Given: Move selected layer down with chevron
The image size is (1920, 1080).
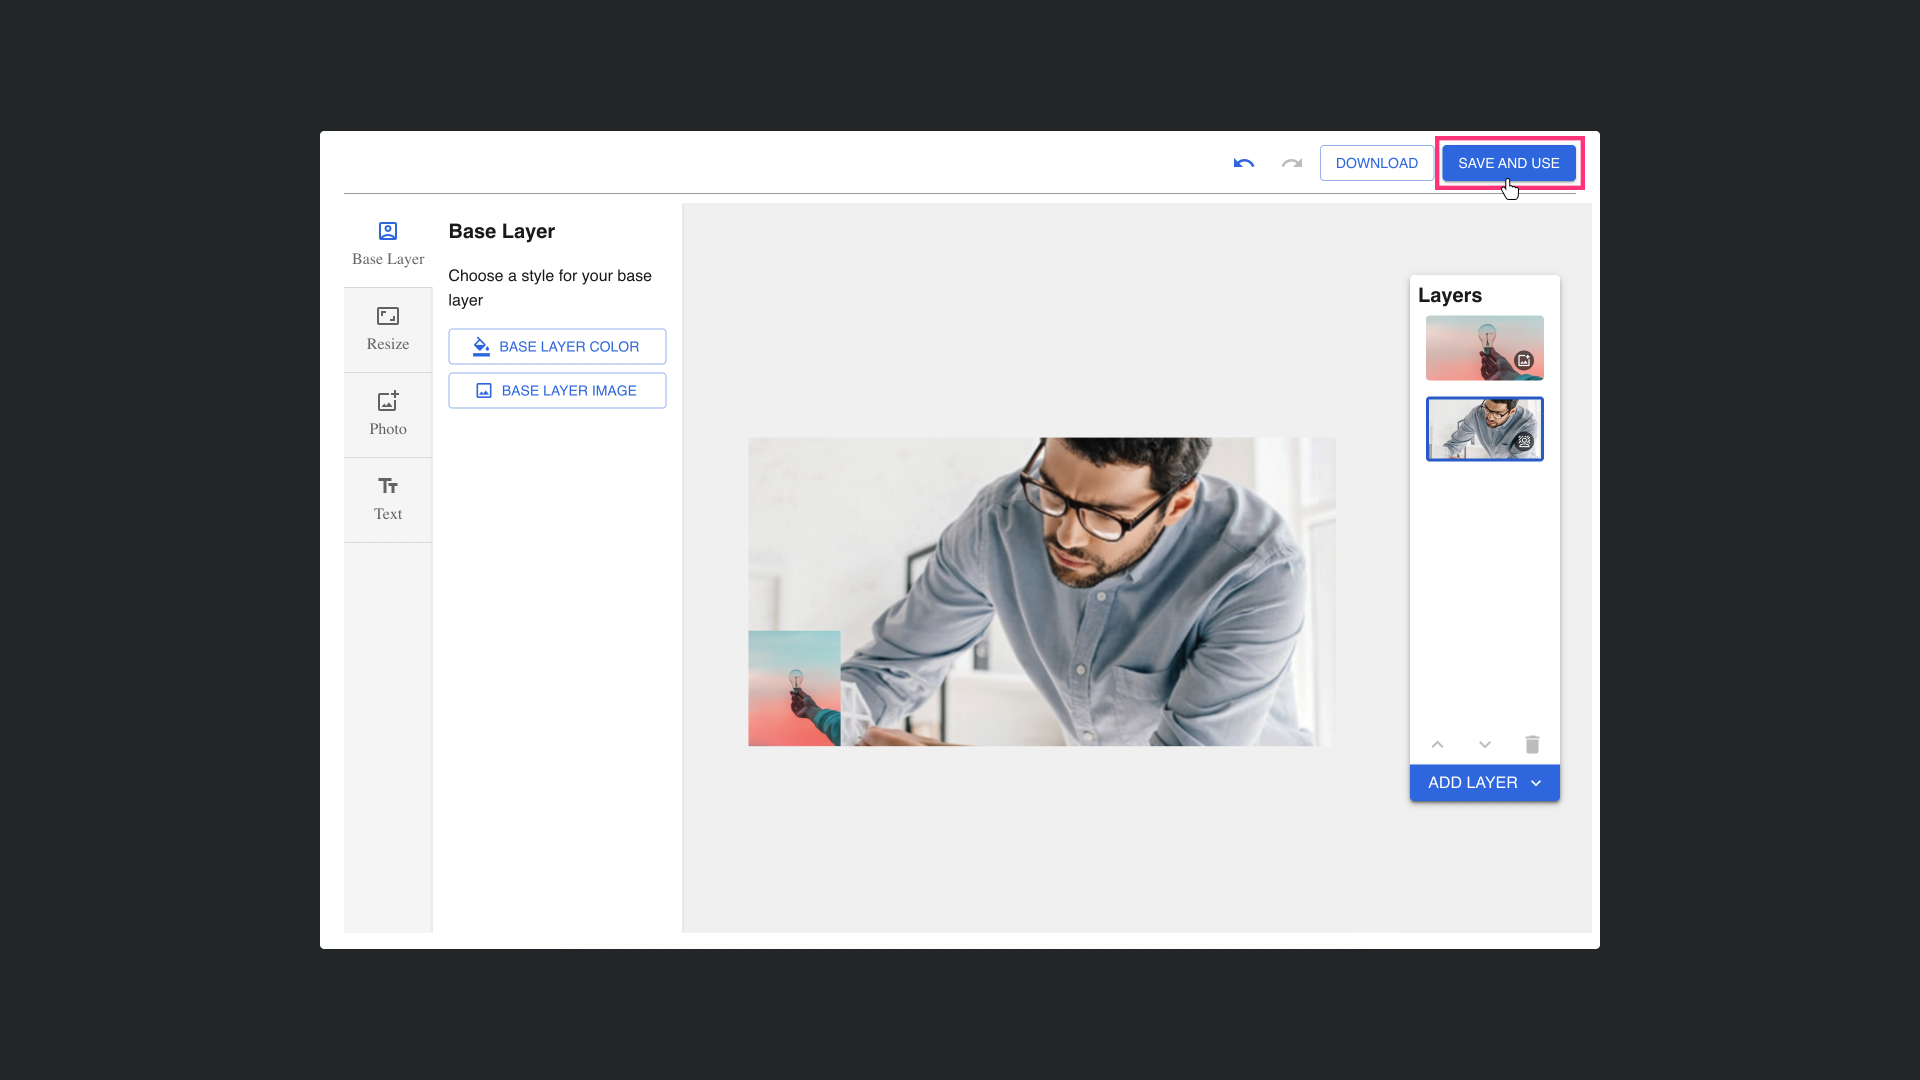Looking at the screenshot, I should (1485, 744).
